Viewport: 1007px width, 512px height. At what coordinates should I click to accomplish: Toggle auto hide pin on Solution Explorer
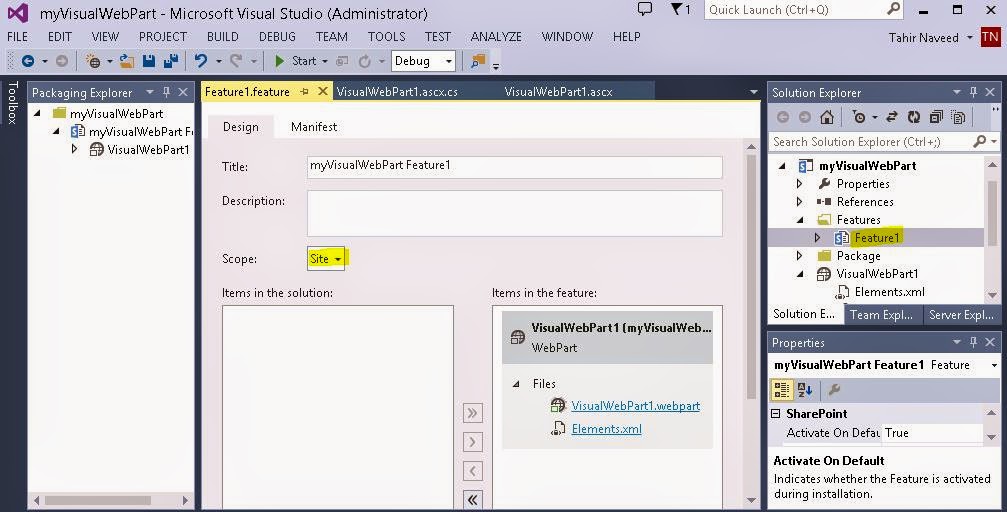tap(974, 93)
